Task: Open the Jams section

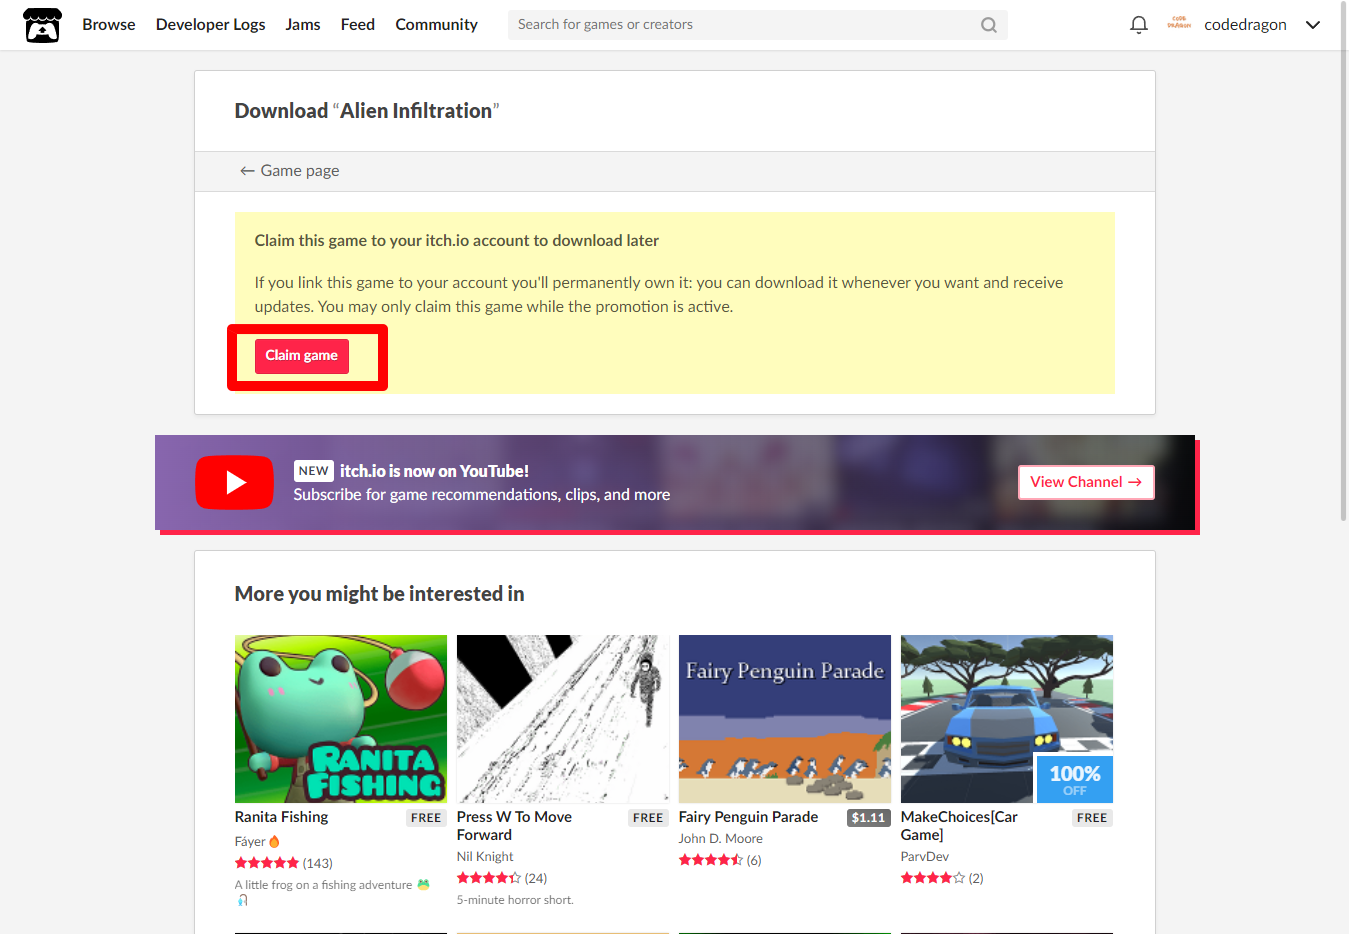Action: (x=303, y=25)
